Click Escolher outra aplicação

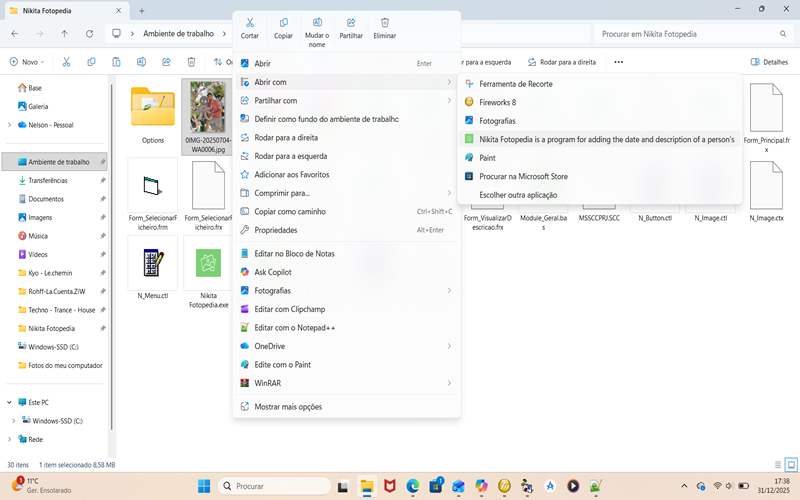(x=517, y=195)
